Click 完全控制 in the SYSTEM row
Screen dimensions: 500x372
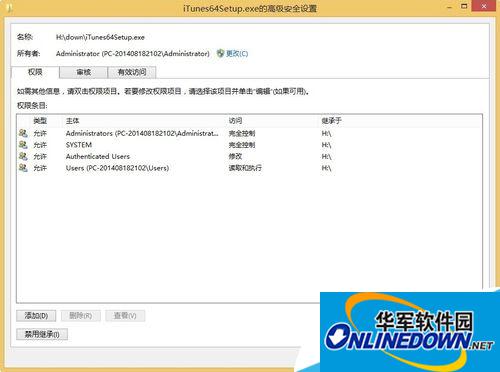[x=242, y=145]
